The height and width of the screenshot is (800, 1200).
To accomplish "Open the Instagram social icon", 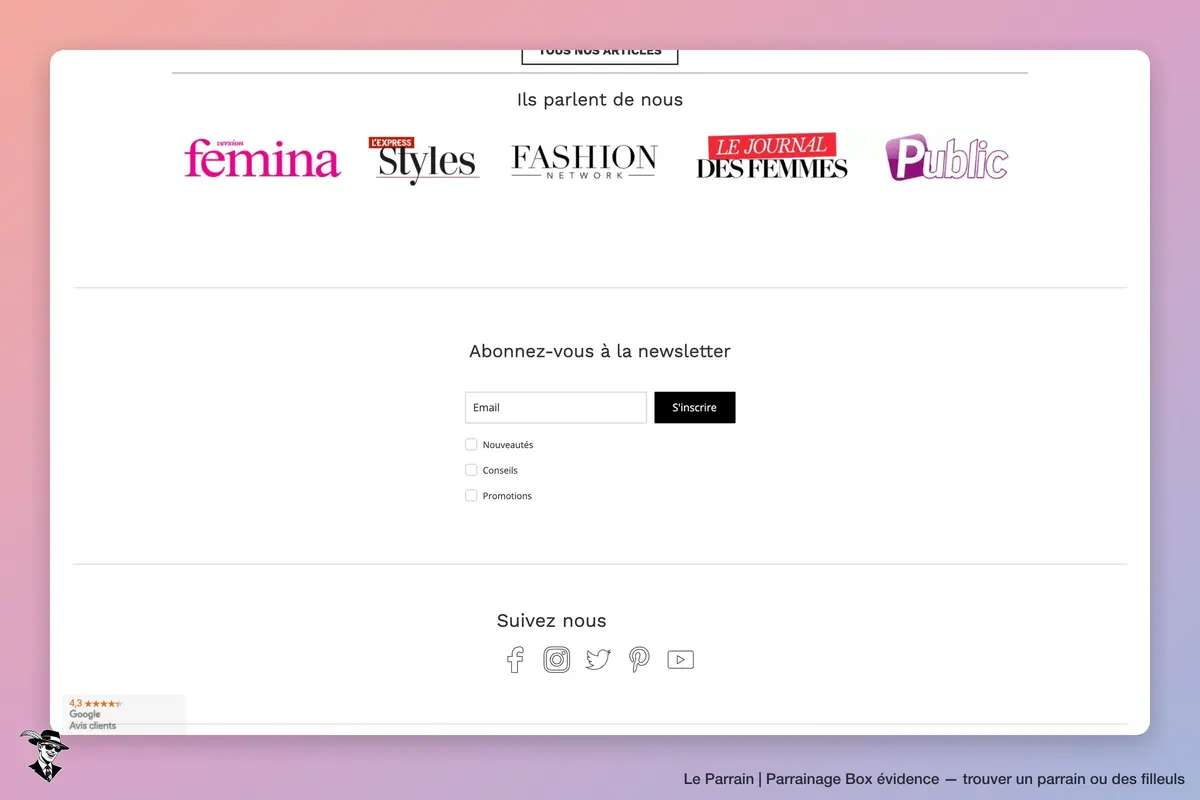I will (x=557, y=660).
